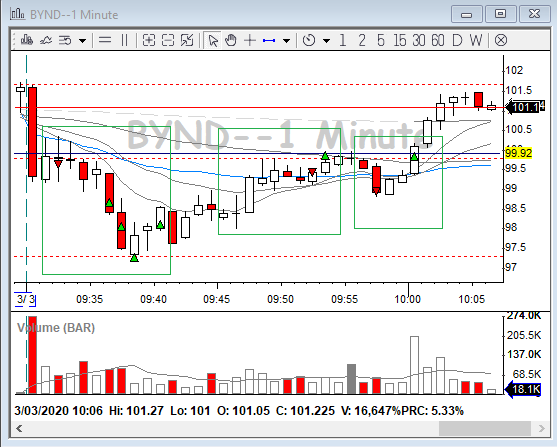Expand the dropdown next to settings list icon
Image resolution: width=557 pixels, height=447 pixels.
[82, 41]
